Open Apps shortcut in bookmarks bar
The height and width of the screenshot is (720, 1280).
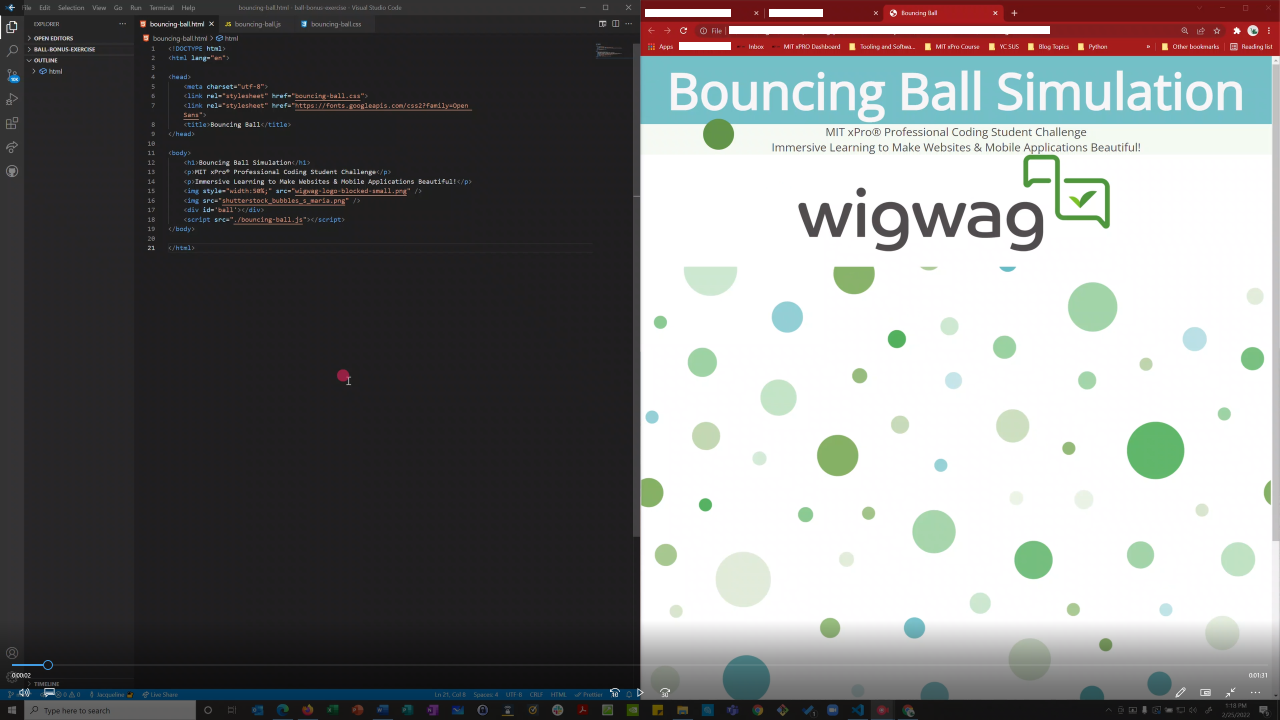[660, 46]
